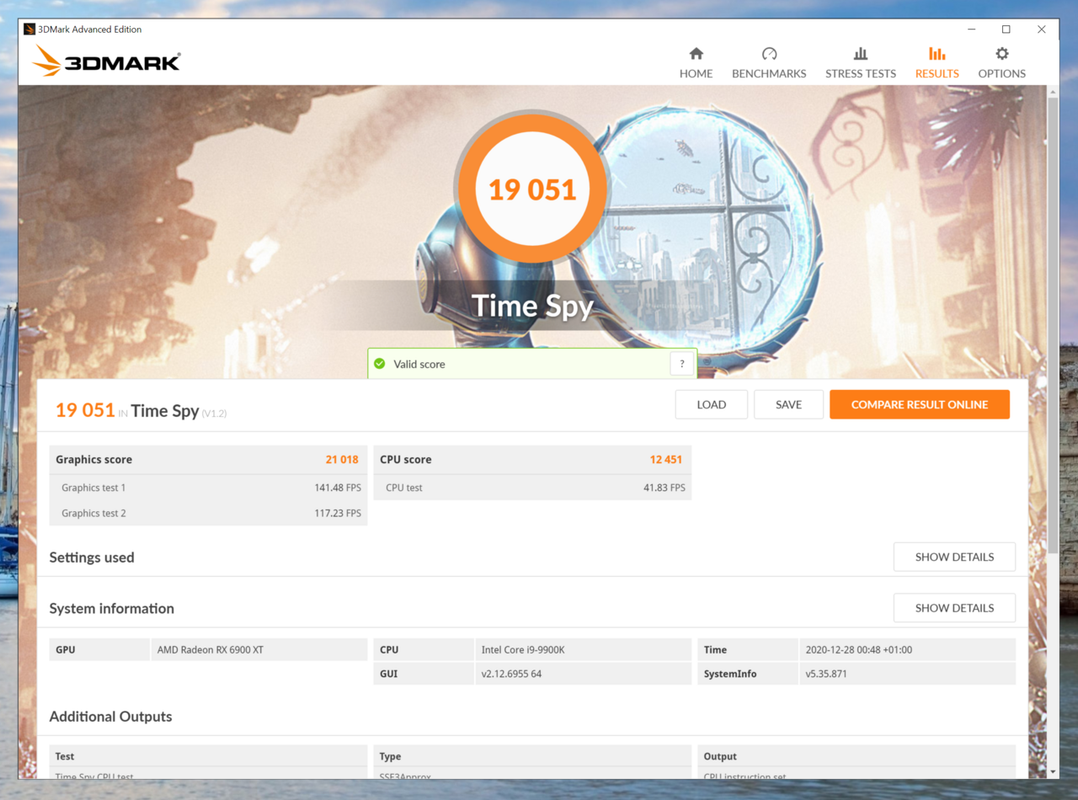Click the time value 2020-12-28 00:48

coord(908,649)
